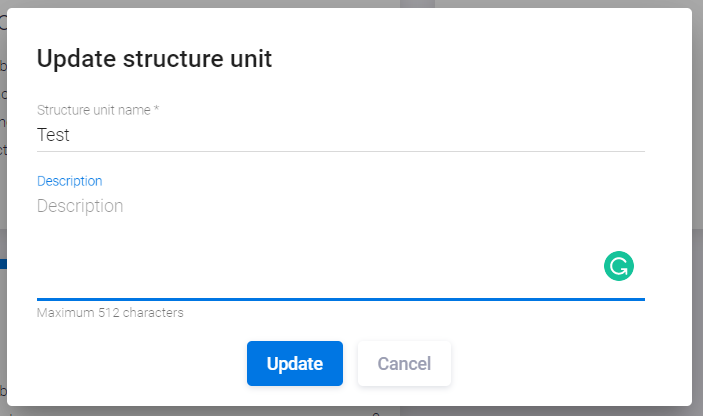This screenshot has width=703, height=416.
Task: Click the 'Structure unit name *' label
Action: (x=94, y=110)
